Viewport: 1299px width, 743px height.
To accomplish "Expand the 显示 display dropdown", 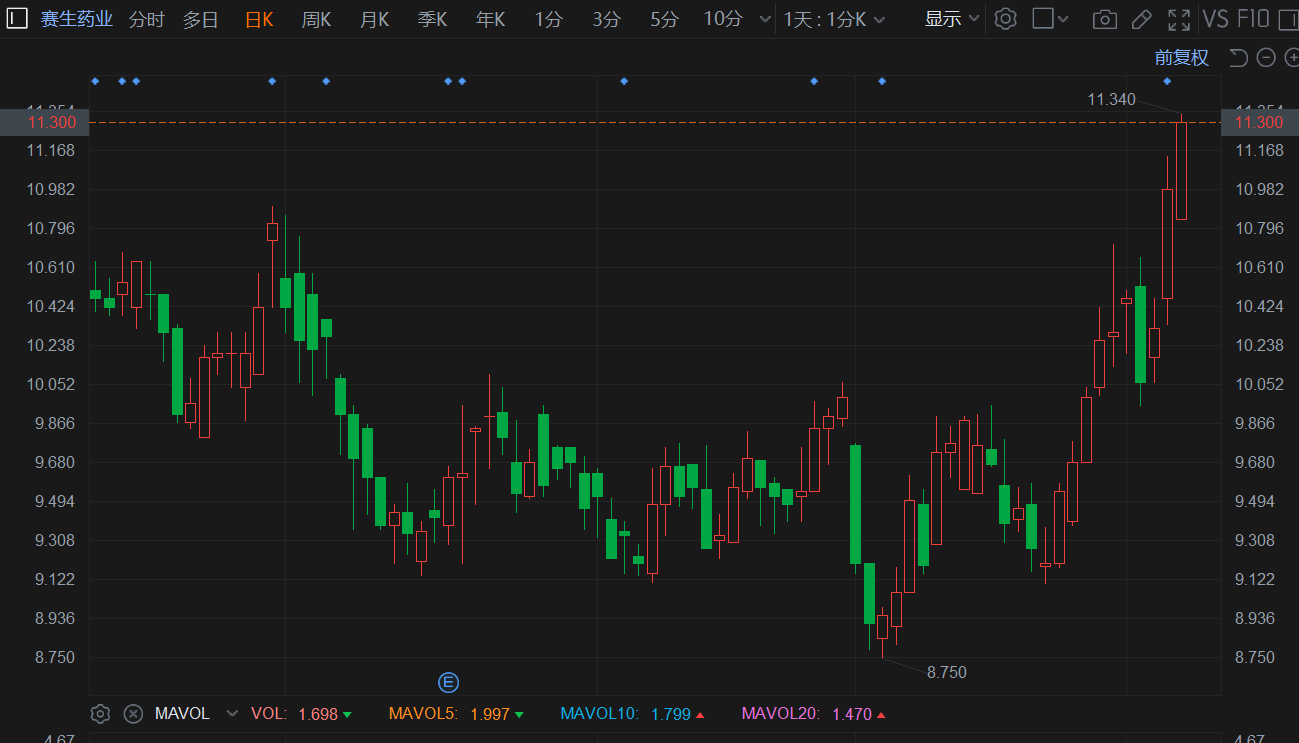I will 951,19.
